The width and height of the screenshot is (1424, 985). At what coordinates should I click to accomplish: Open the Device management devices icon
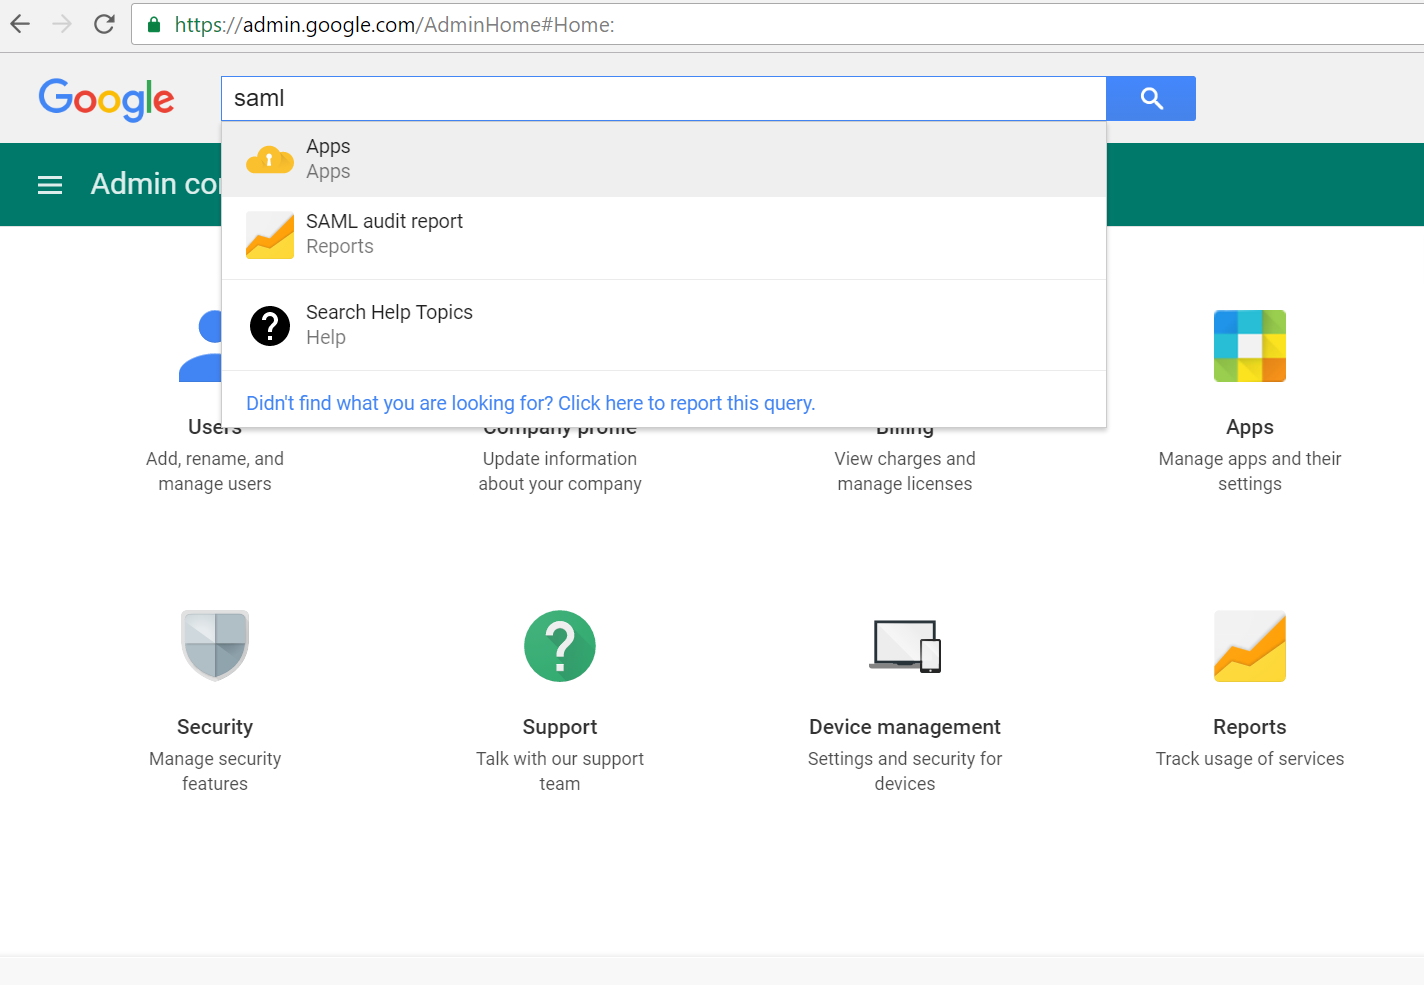pyautogui.click(x=904, y=645)
